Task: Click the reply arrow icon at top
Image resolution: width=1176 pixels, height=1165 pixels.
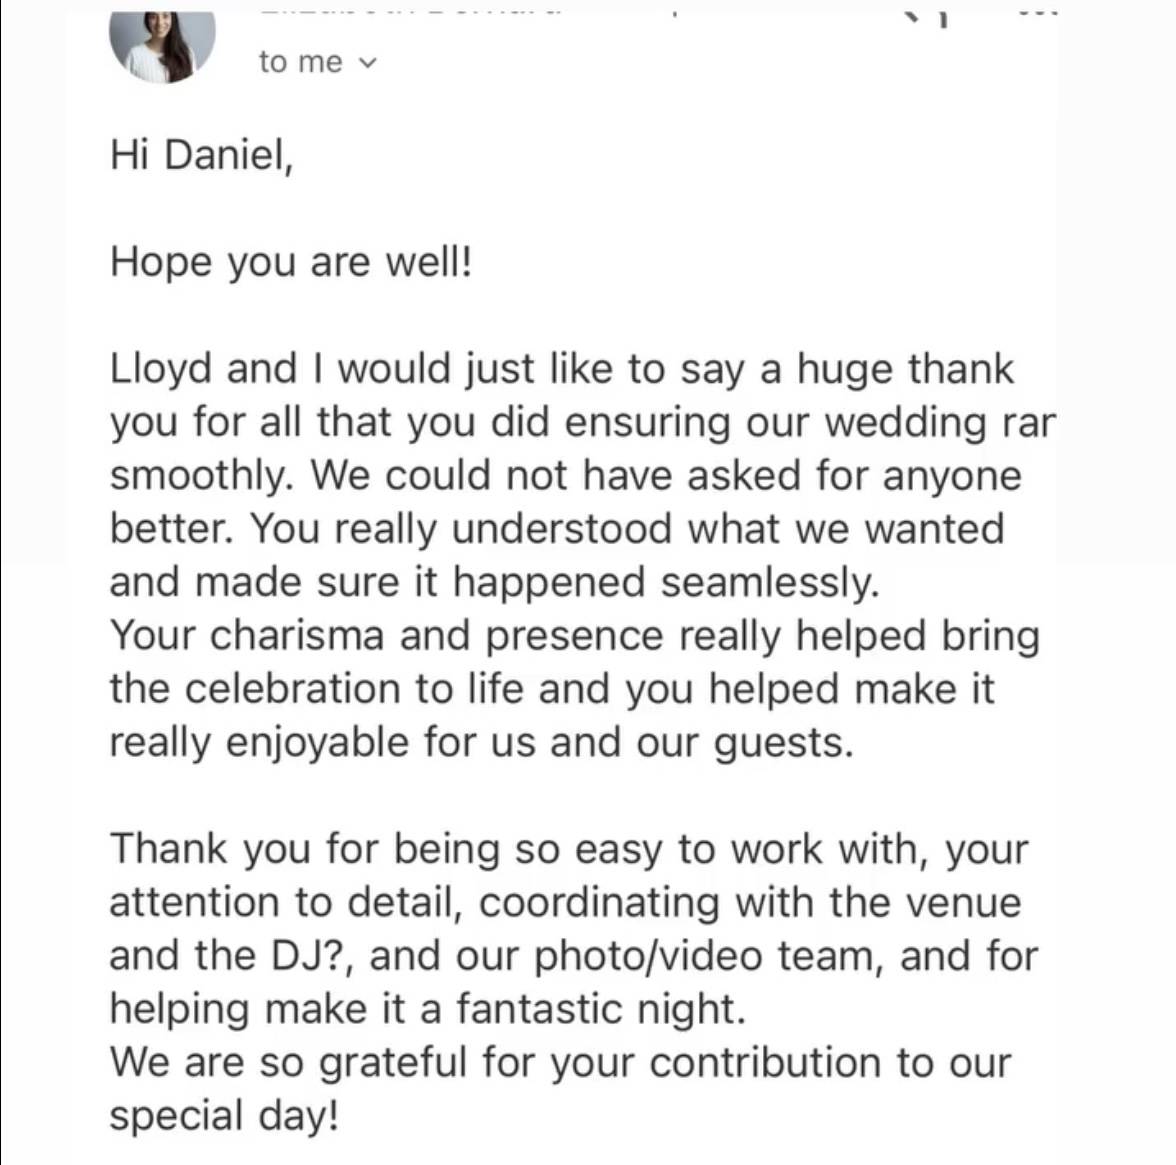Action: [x=930, y=15]
